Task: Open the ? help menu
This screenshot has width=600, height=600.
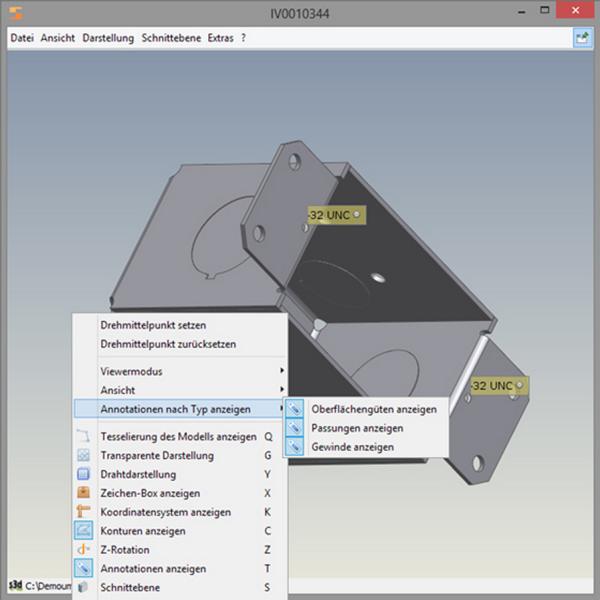Action: (243, 38)
